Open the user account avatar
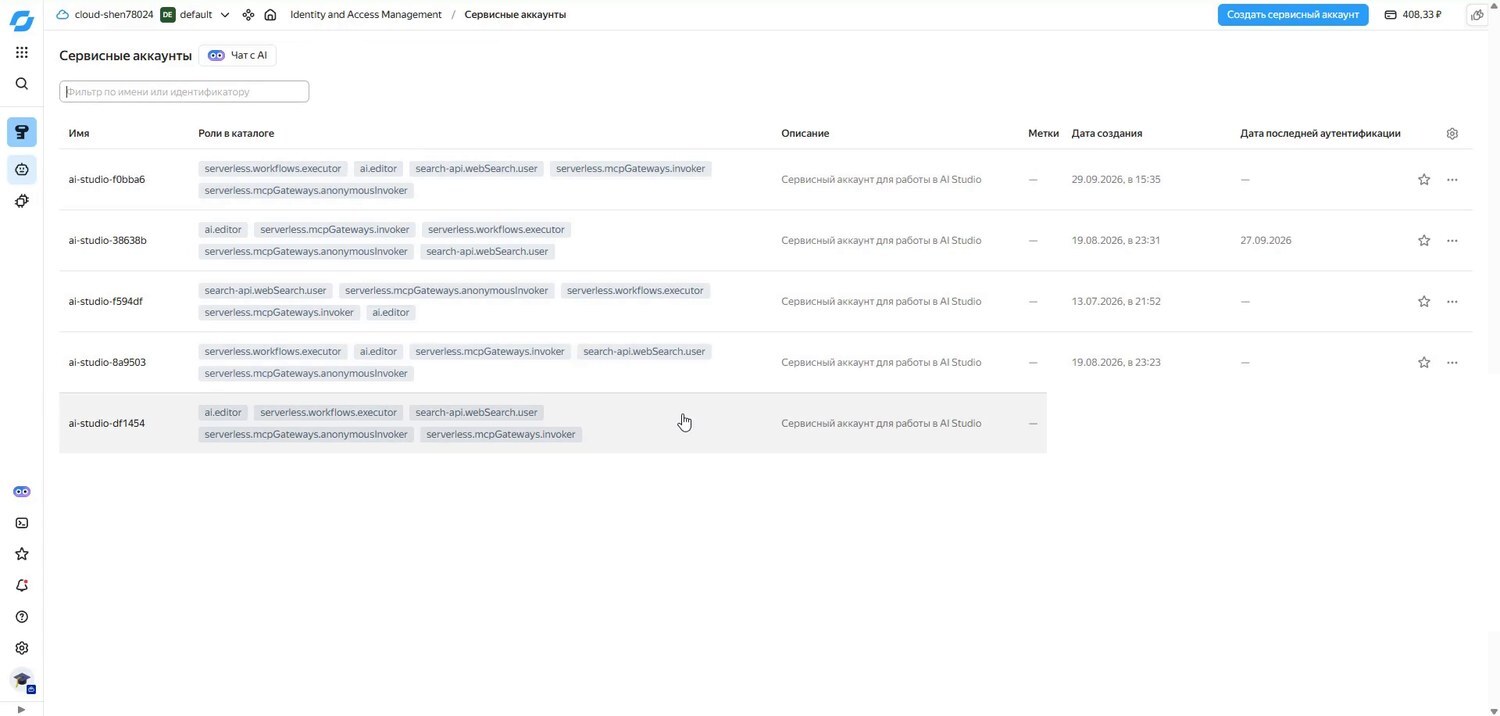This screenshot has height=716, width=1500. 22,681
